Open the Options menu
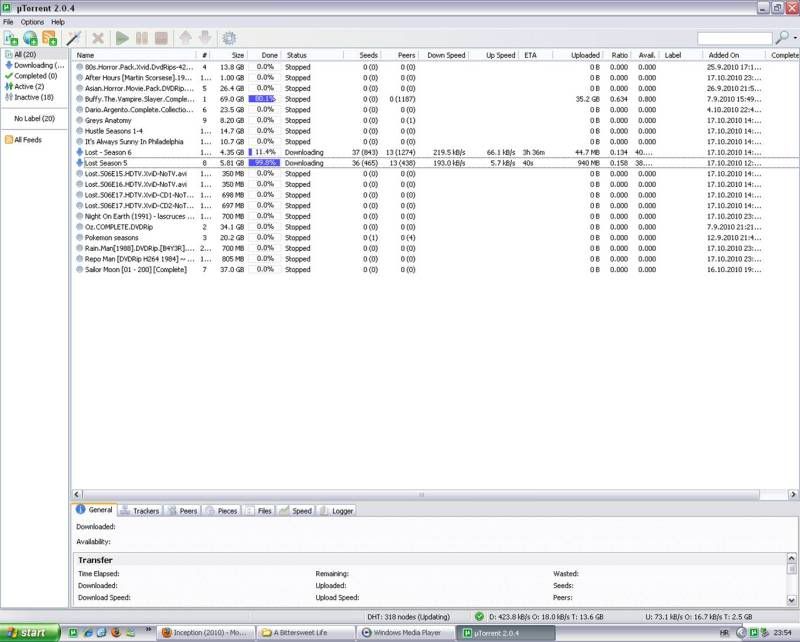The height and width of the screenshot is (642, 800). (x=32, y=21)
